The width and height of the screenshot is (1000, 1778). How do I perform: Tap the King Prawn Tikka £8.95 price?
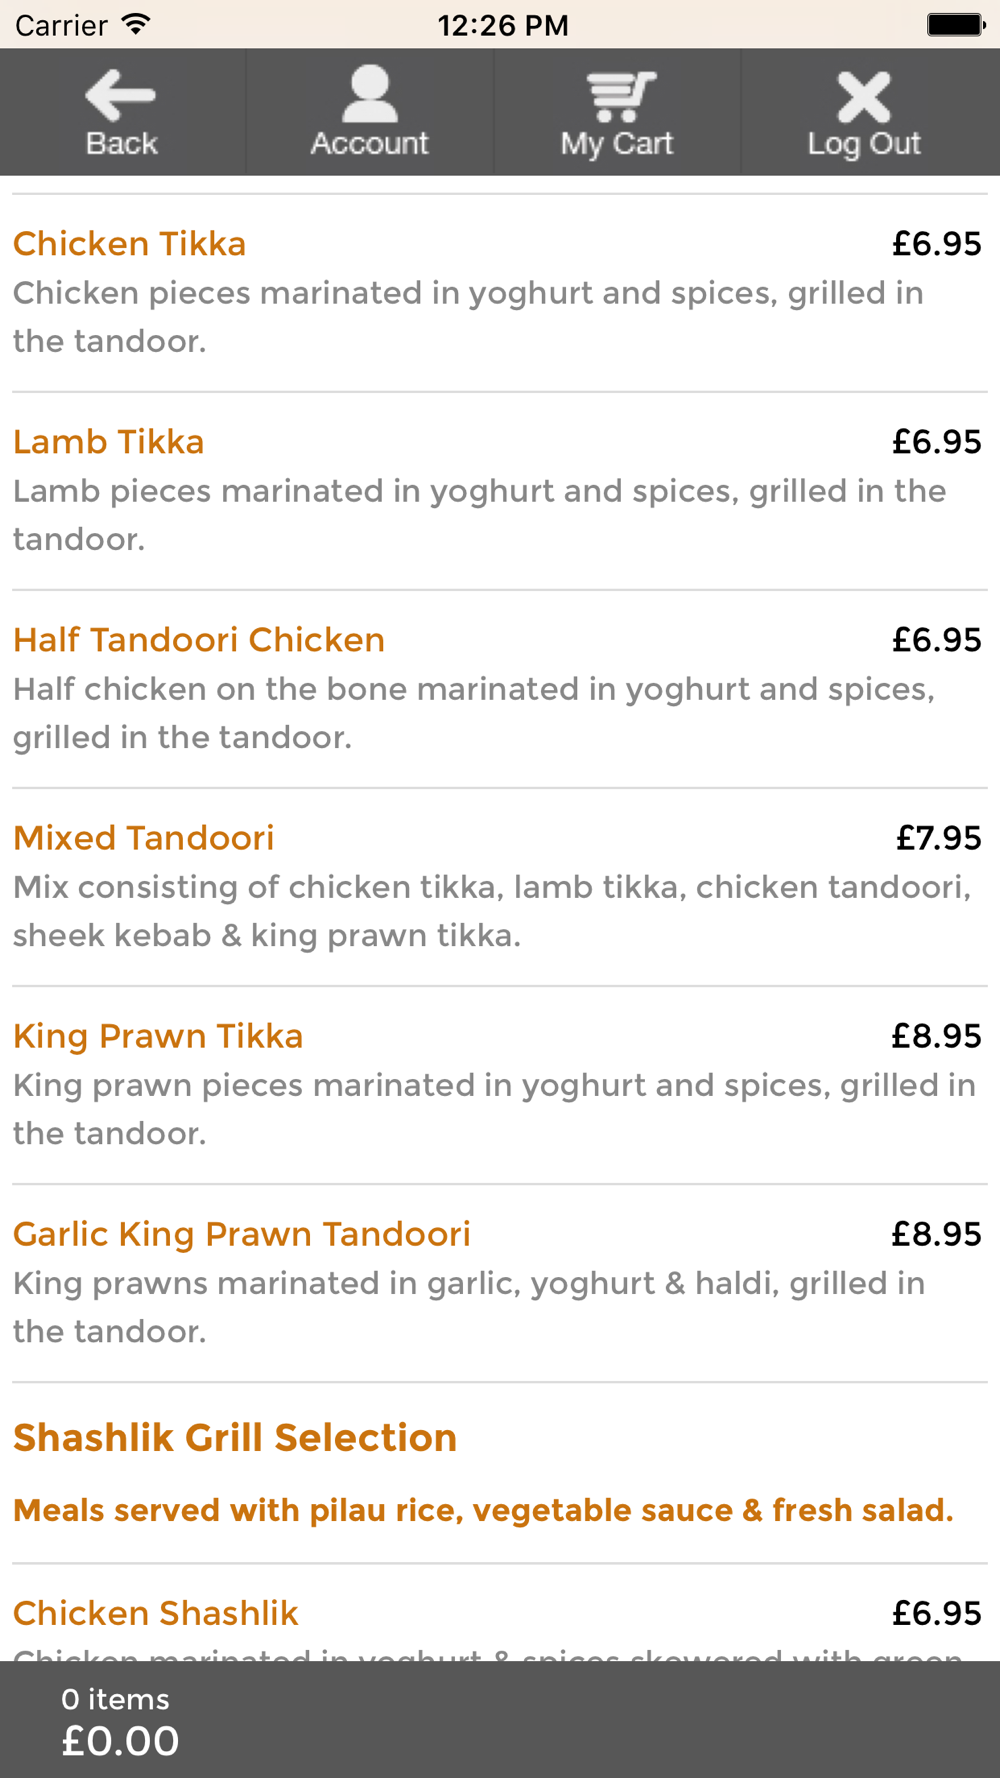[x=936, y=1036]
